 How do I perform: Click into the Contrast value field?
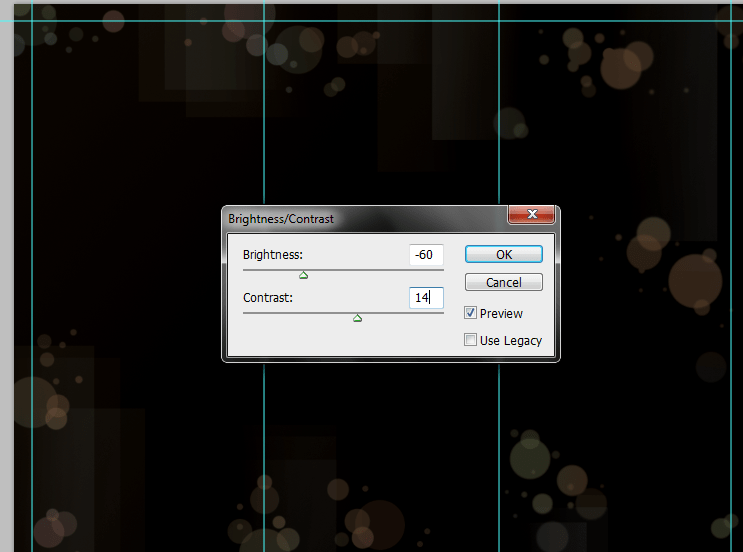click(426, 298)
